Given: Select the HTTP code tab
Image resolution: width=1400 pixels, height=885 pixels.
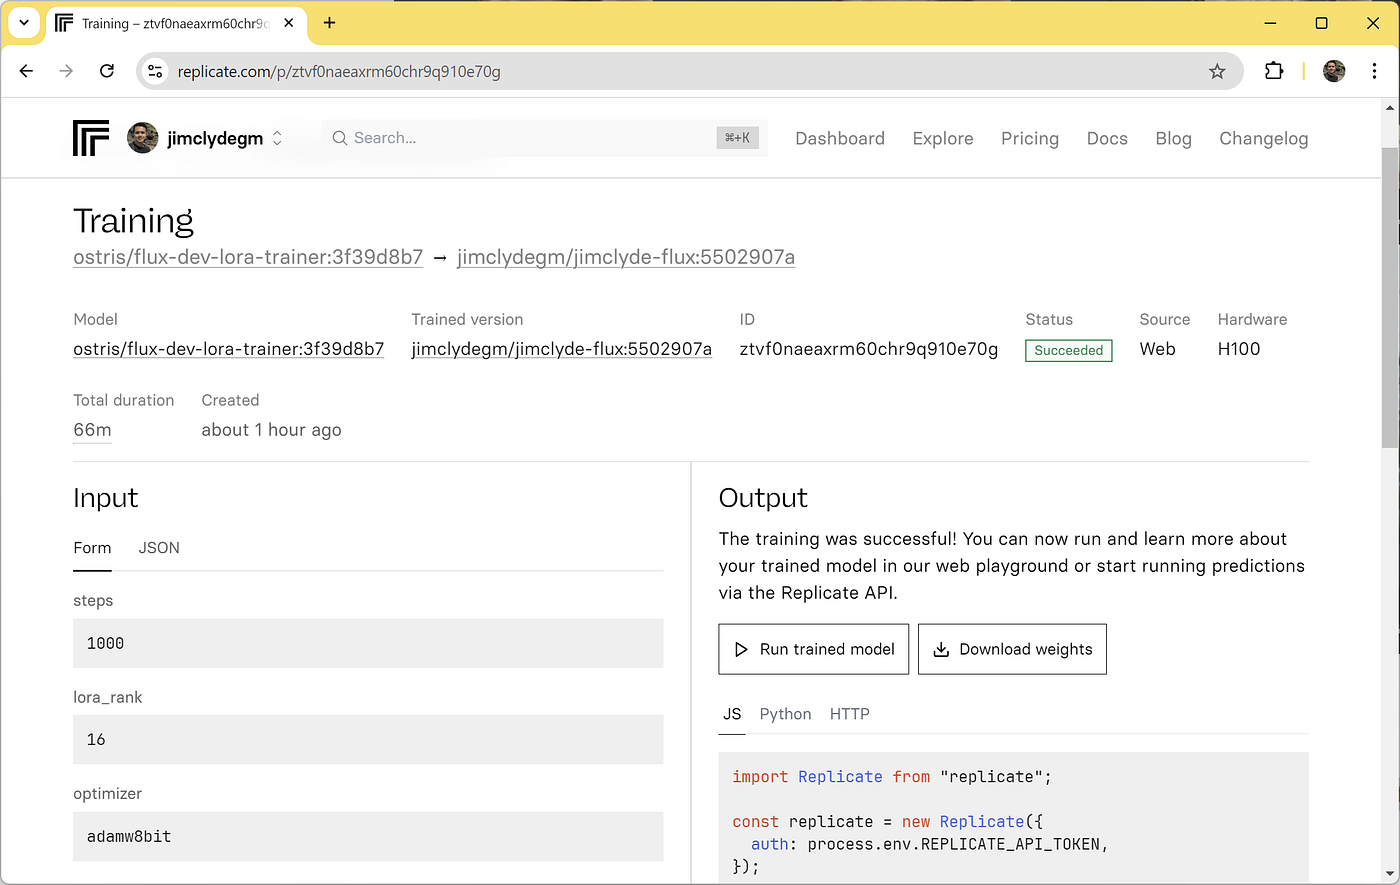Looking at the screenshot, I should (849, 714).
